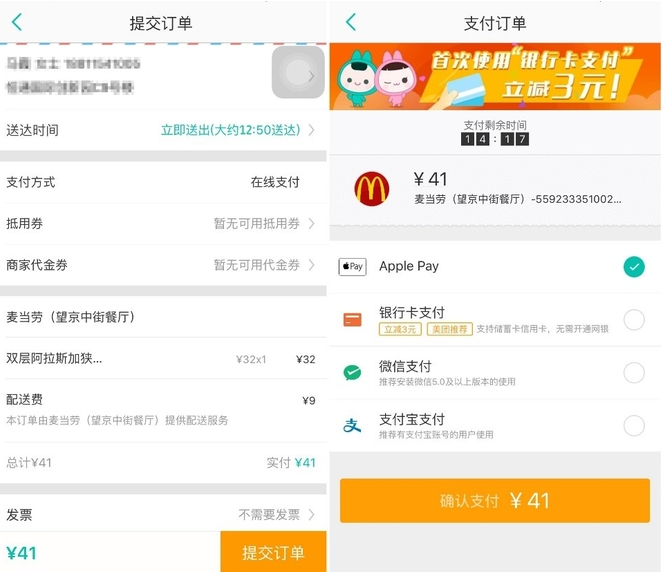662x572 pixels.
Task: Tap 双层阿拉斯加狭... item row
Action: click(163, 359)
